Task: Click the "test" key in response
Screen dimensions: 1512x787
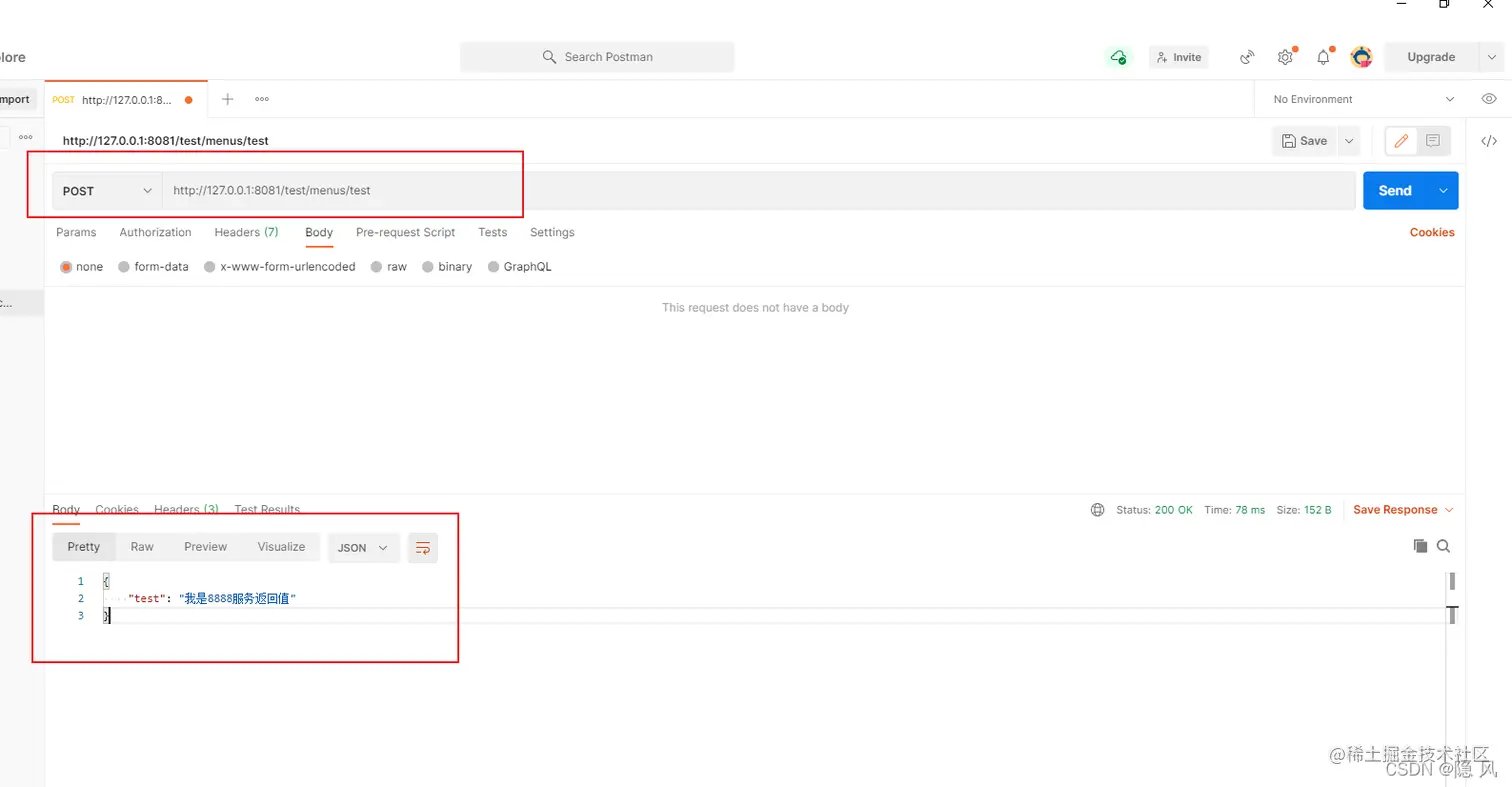Action: click(148, 598)
